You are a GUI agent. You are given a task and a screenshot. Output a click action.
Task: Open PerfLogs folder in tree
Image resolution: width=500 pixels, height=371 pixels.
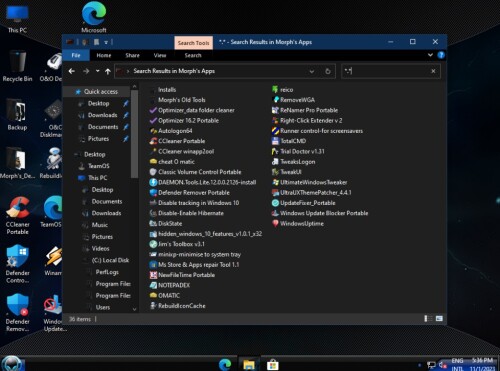103,272
